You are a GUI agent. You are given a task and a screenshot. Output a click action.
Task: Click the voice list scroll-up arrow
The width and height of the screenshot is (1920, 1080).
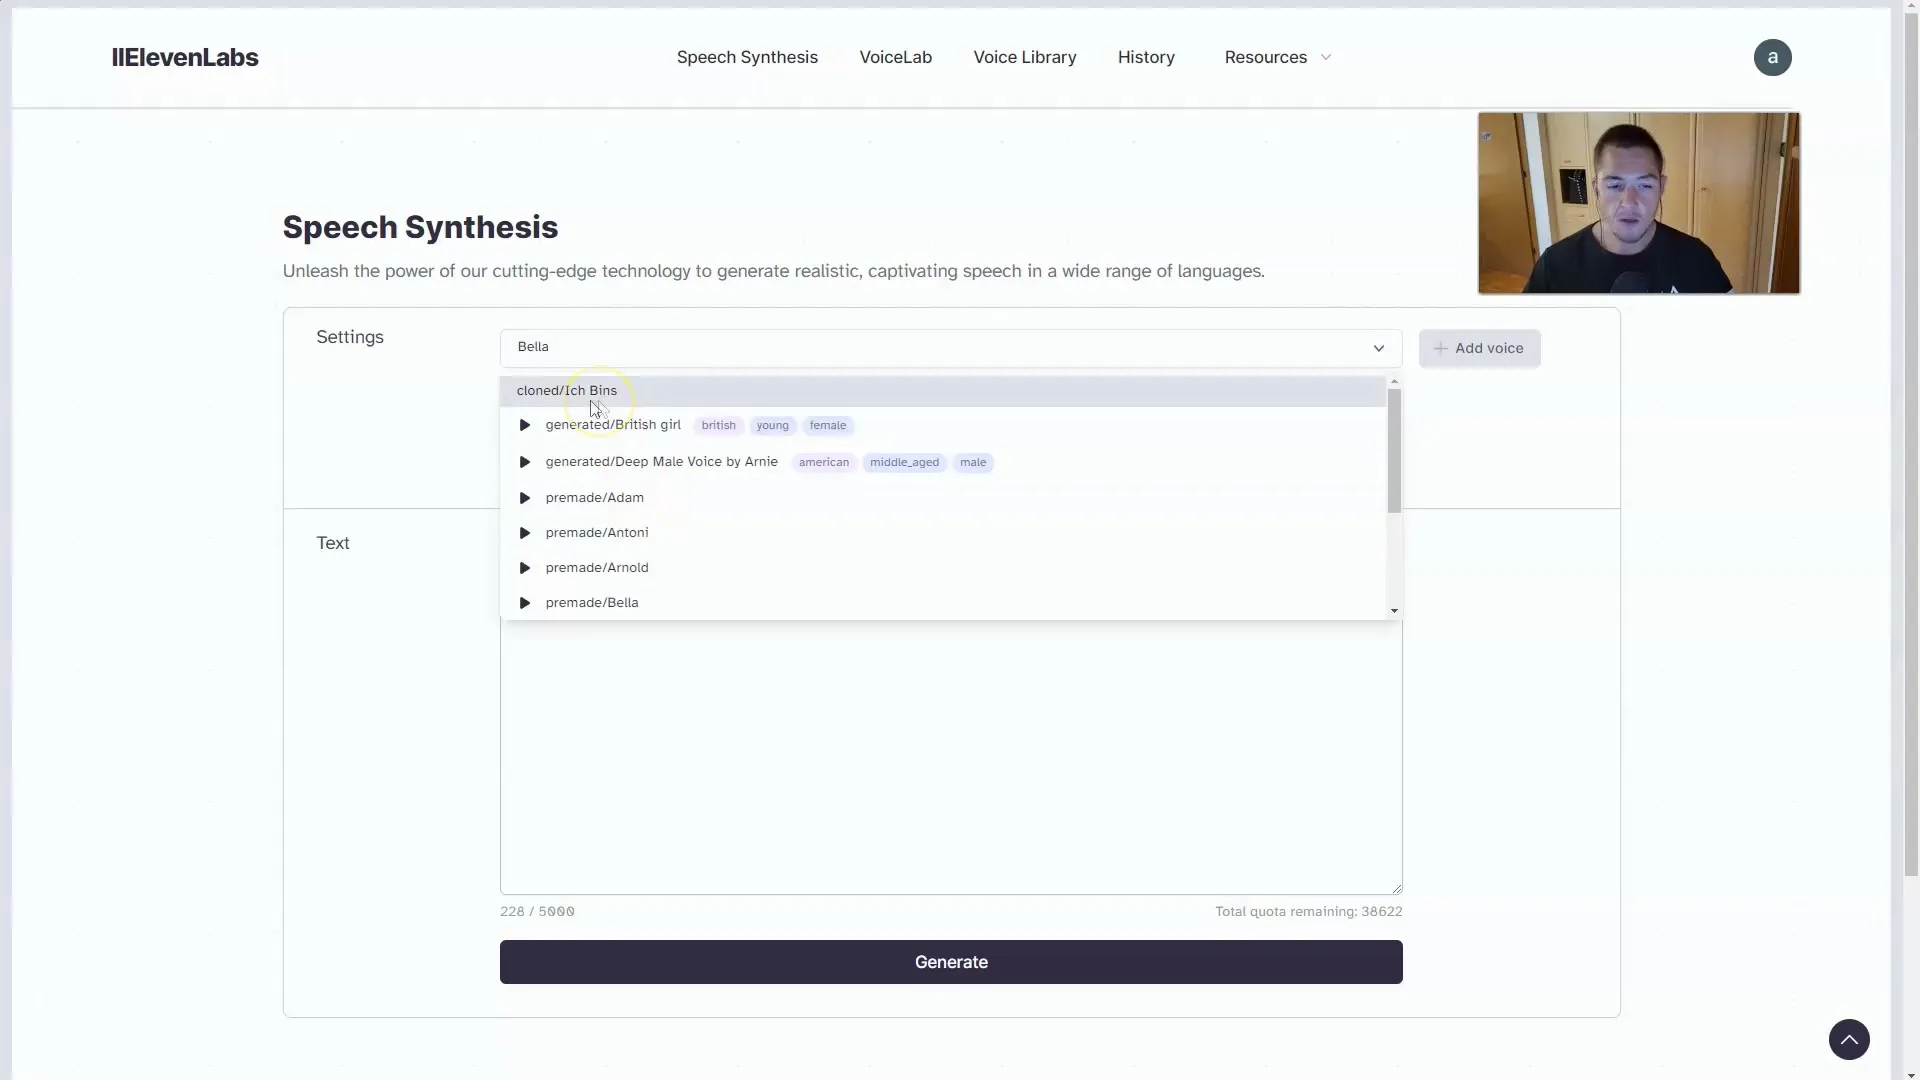[x=1394, y=382]
